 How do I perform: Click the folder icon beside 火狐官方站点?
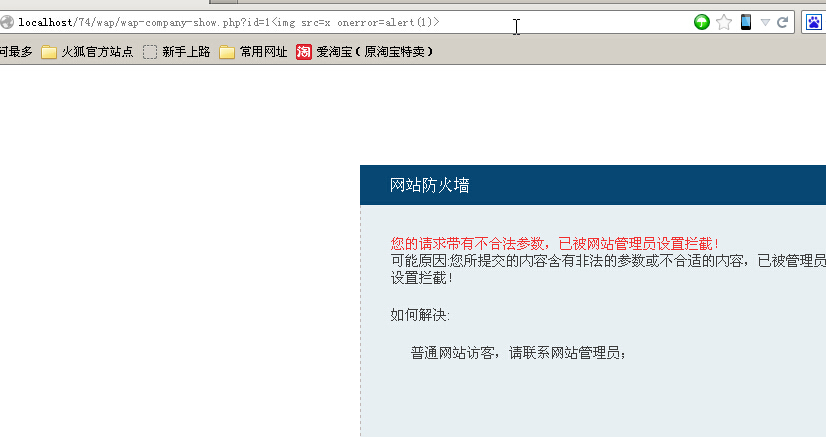click(49, 52)
